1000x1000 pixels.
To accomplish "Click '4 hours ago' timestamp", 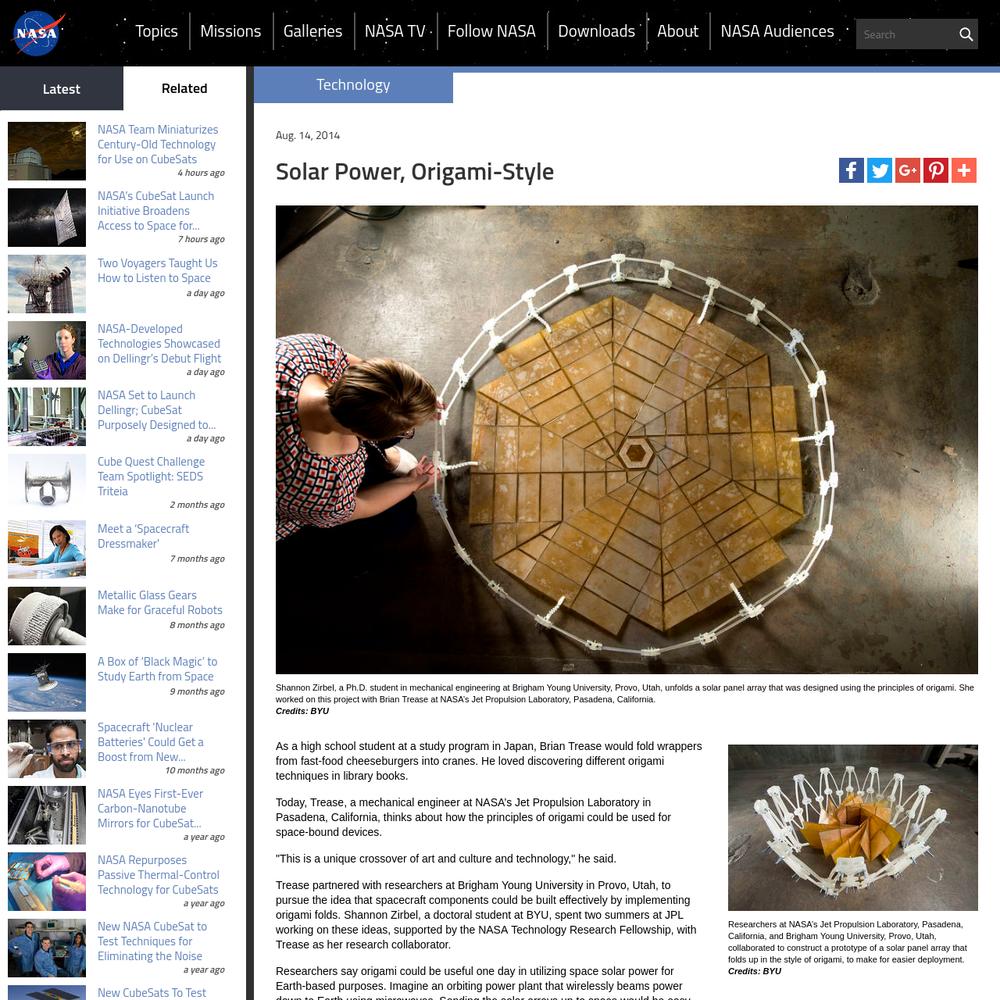I will click(x=201, y=173).
